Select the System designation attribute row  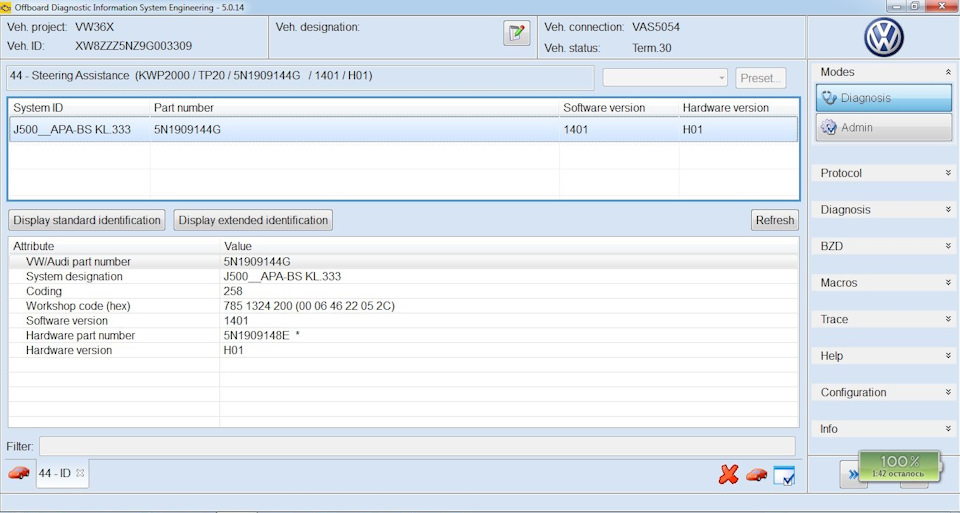click(403, 277)
